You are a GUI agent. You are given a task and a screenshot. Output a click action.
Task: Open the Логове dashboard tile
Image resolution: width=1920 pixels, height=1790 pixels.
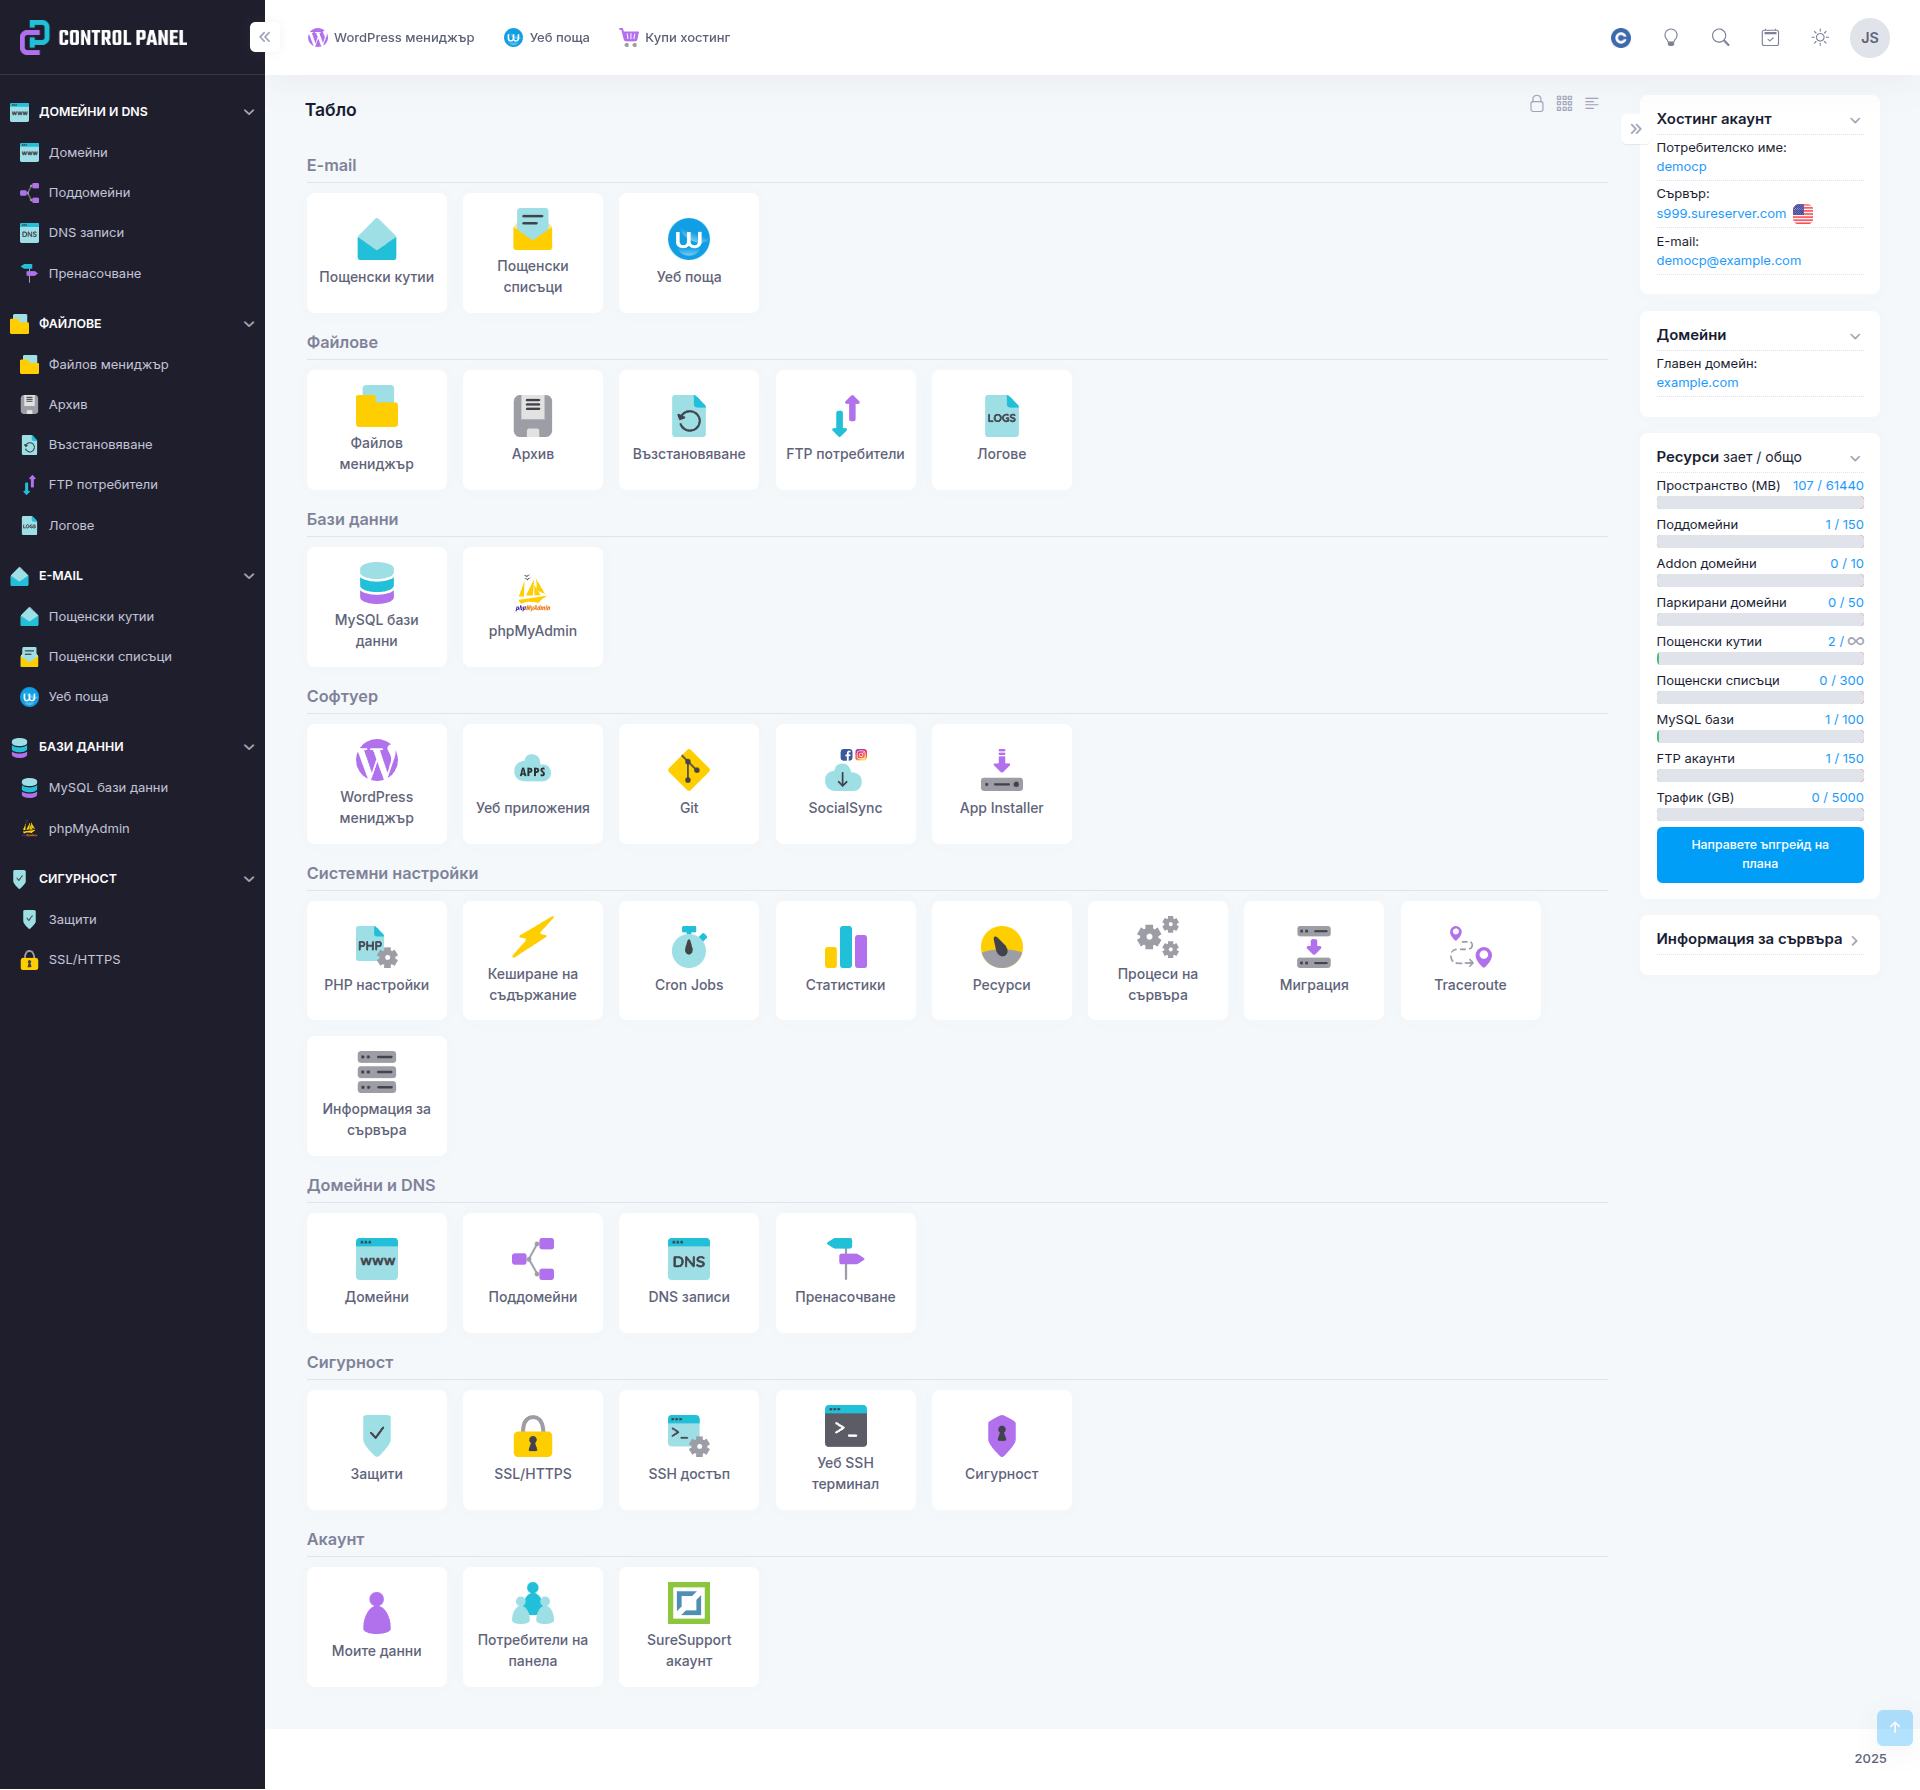1001,430
